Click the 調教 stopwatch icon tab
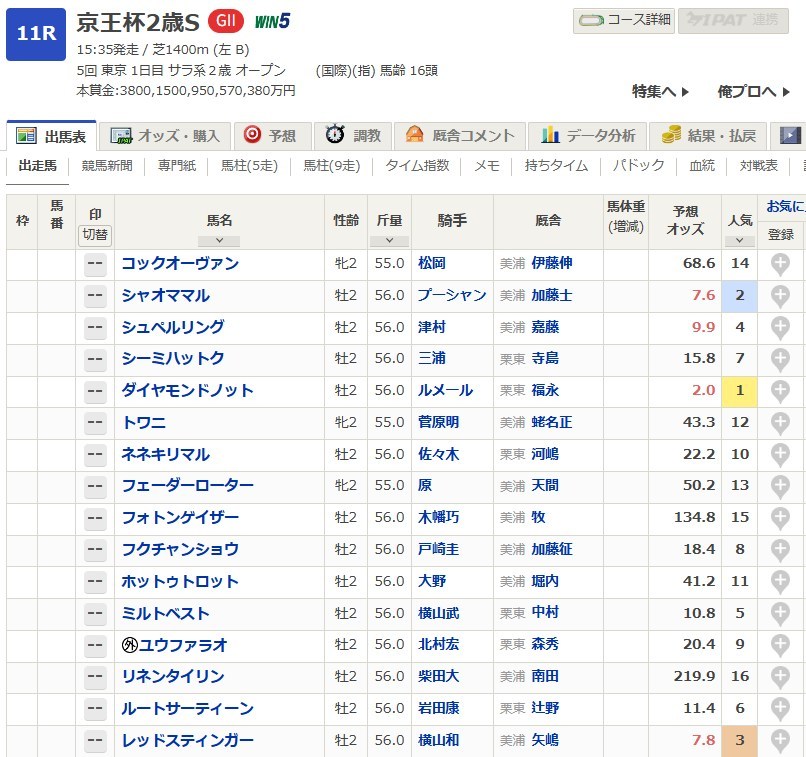This screenshot has width=806, height=757. tap(353, 136)
